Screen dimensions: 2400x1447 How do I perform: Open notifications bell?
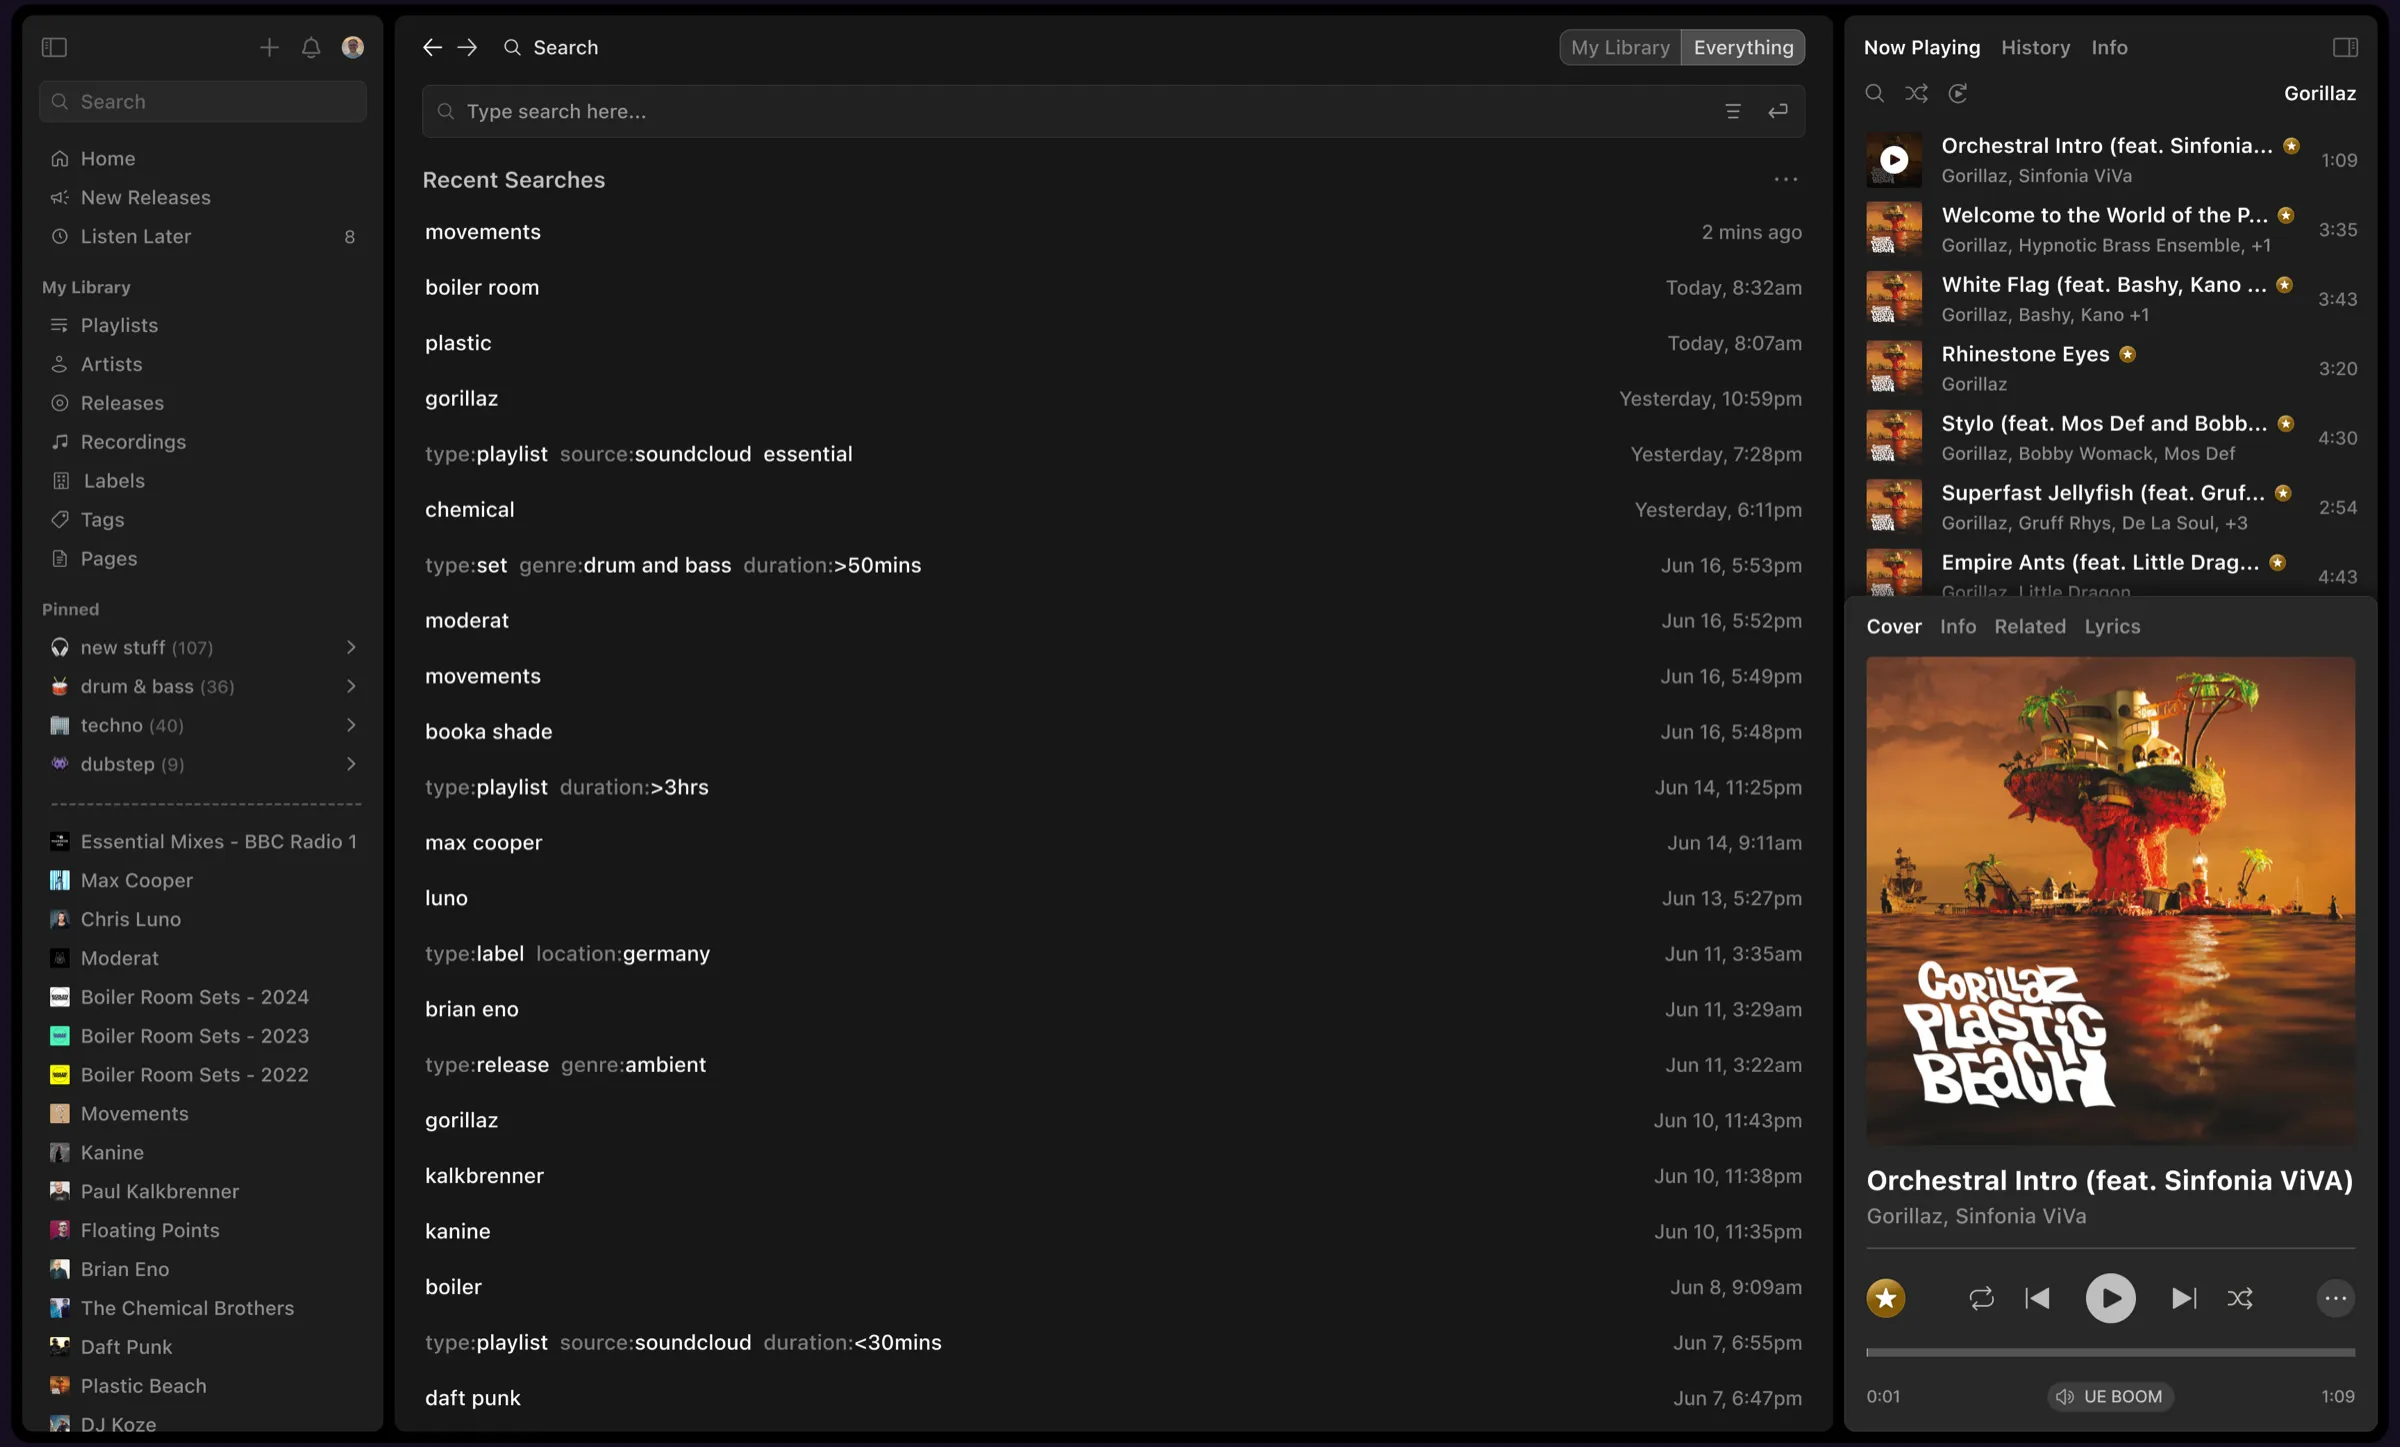click(311, 47)
